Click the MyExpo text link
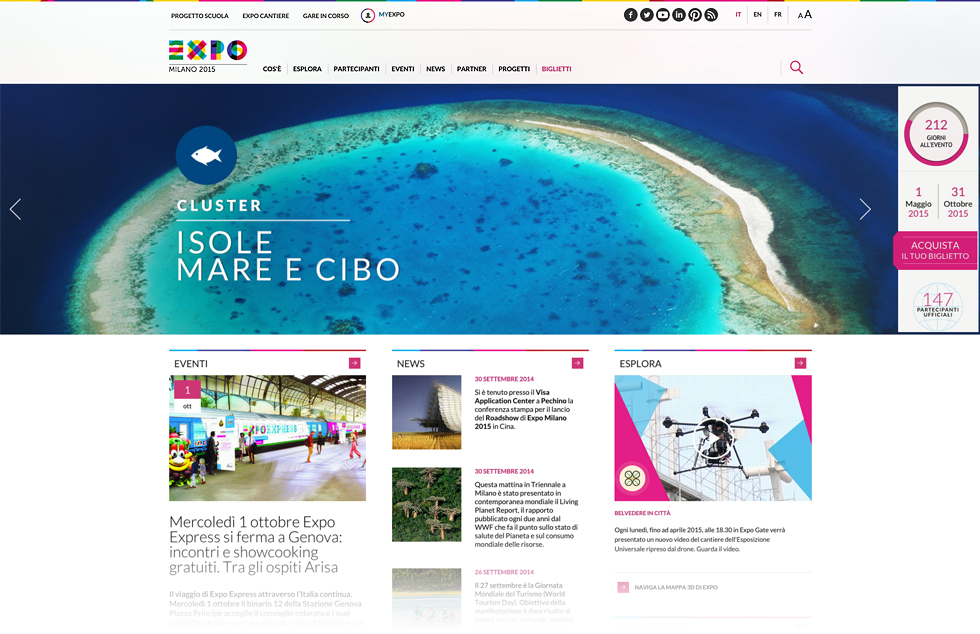The height and width of the screenshot is (634, 980). pyautogui.click(x=392, y=14)
